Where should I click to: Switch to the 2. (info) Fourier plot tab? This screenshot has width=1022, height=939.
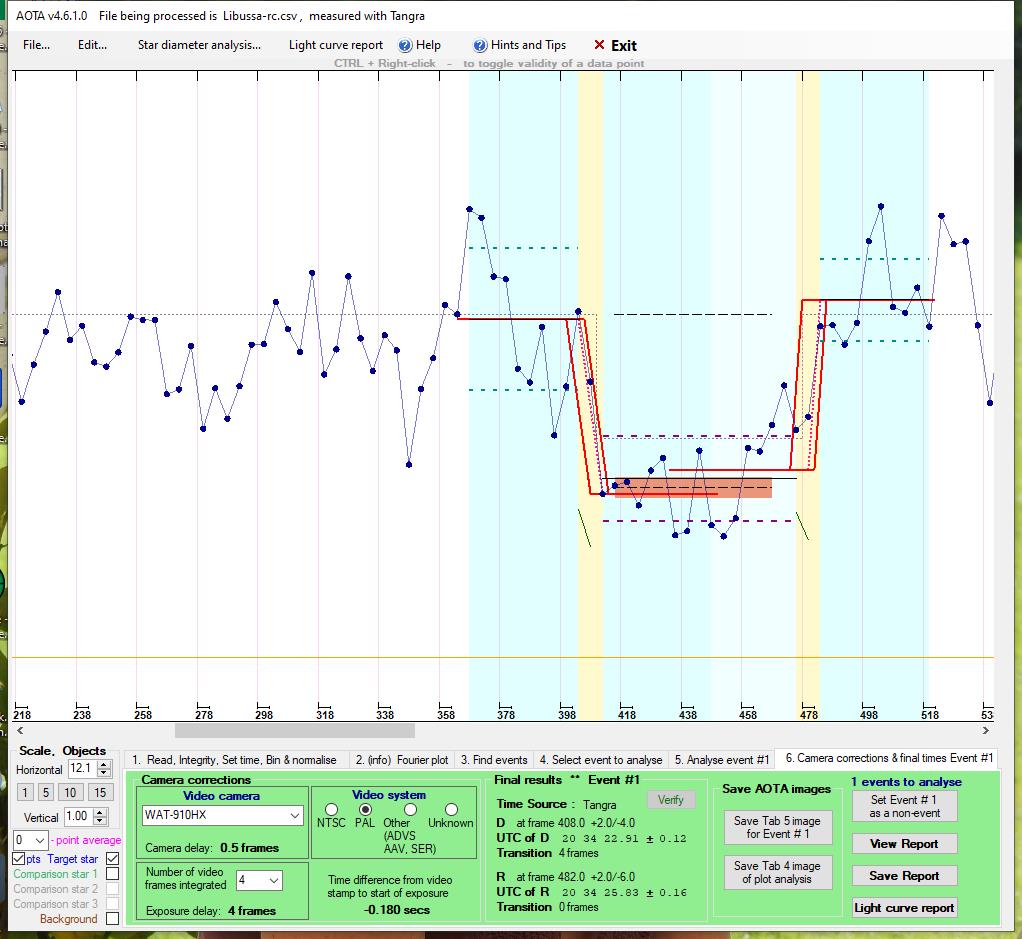tap(402, 760)
